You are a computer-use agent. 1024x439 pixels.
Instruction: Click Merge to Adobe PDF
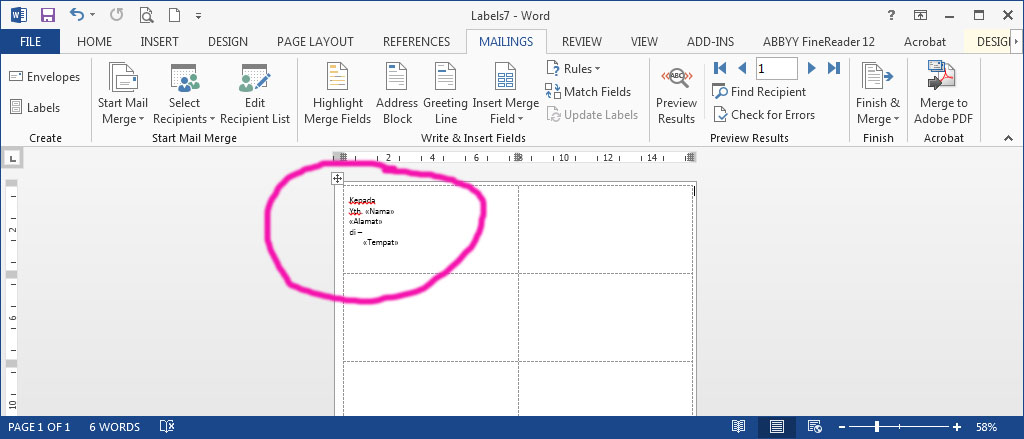[x=943, y=95]
